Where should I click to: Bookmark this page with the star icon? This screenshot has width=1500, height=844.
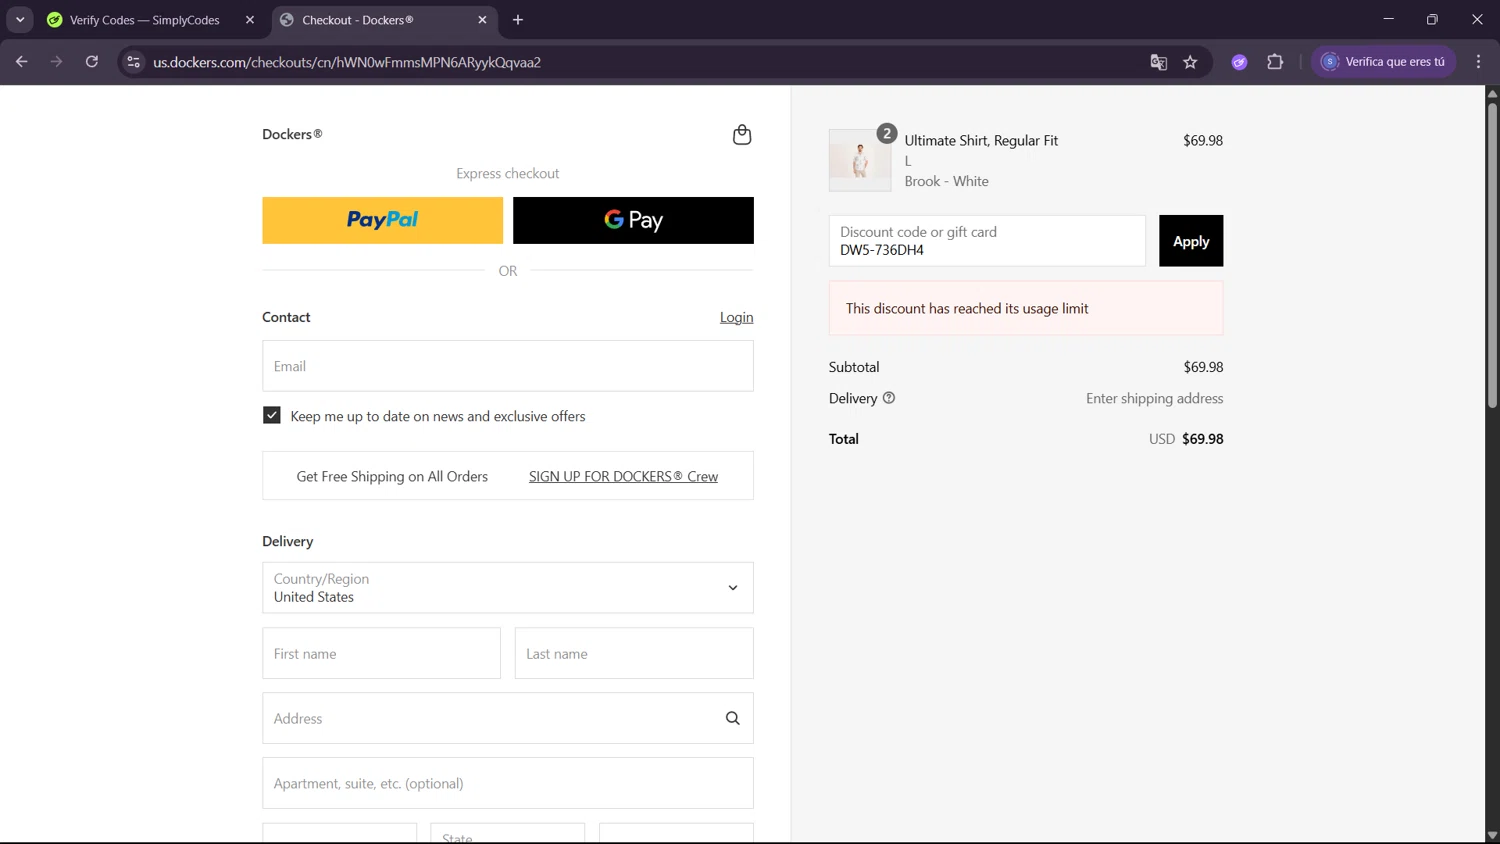point(1190,62)
